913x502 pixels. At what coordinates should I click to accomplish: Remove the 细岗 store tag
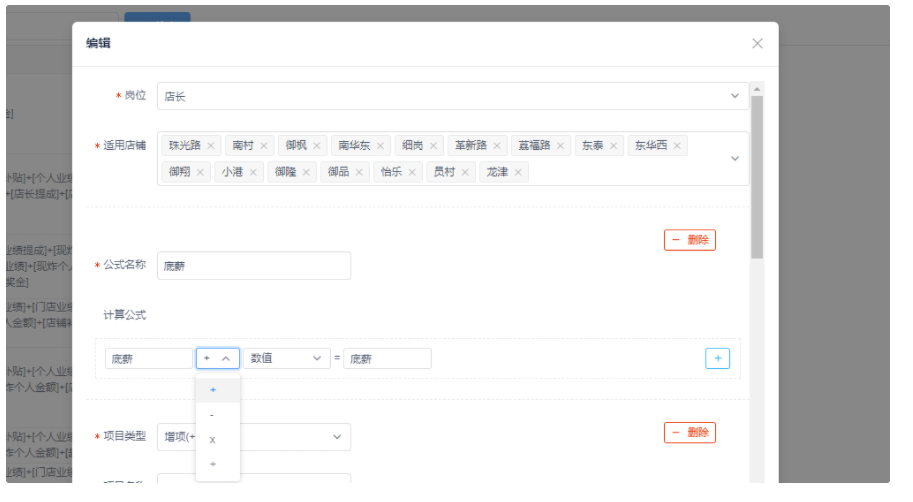click(x=433, y=146)
